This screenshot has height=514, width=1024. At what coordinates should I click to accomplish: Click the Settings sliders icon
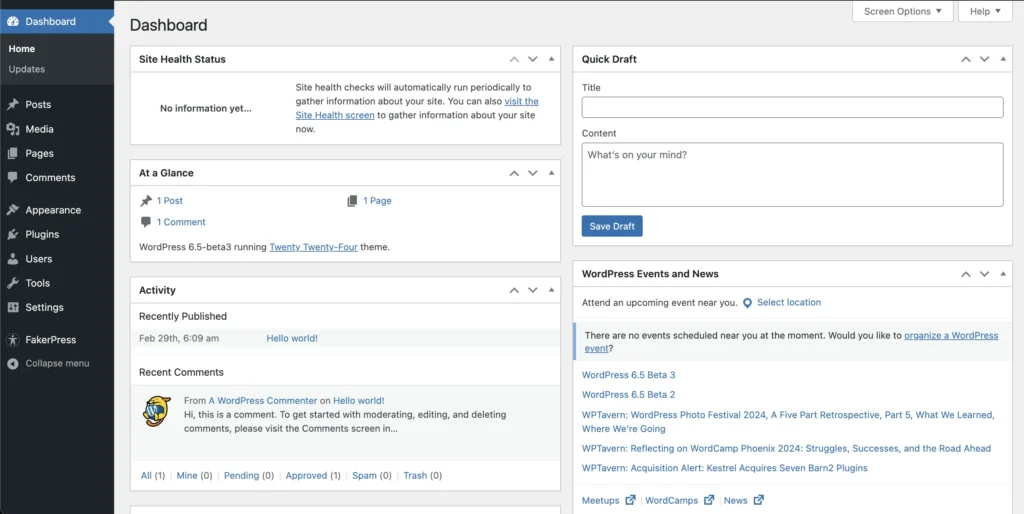tap(13, 307)
